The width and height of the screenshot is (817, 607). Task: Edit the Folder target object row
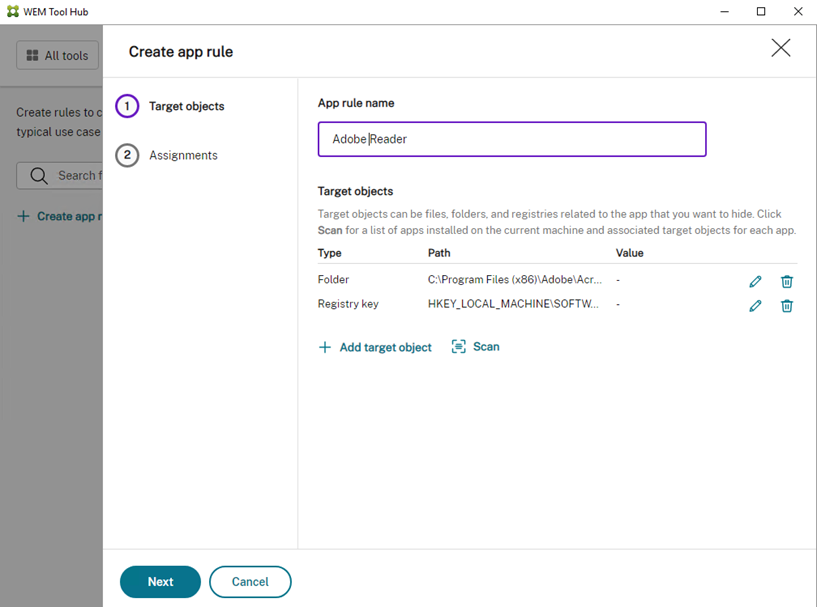pos(755,282)
